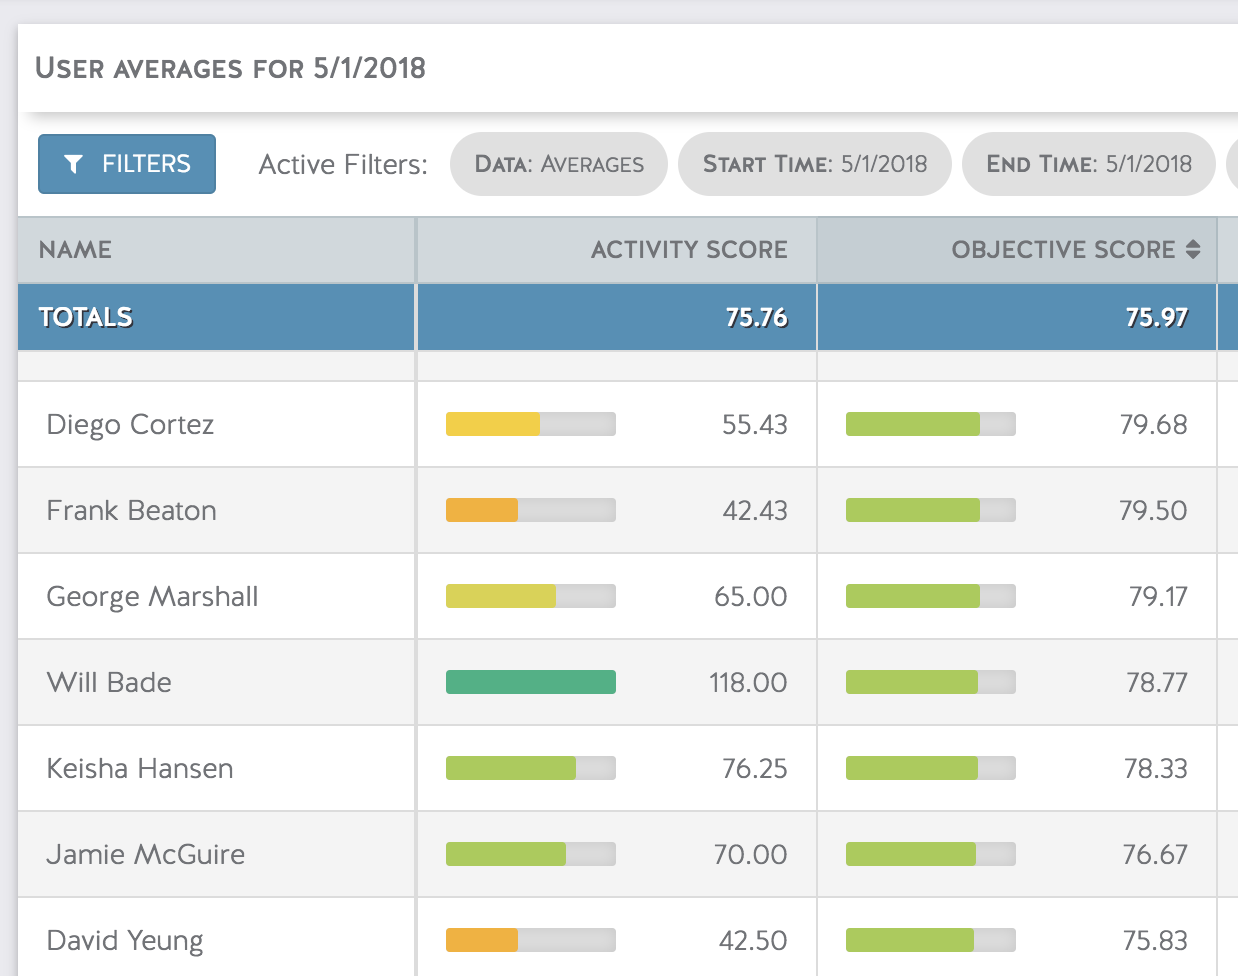1238x976 pixels.
Task: Click David Yeung's objective score bar
Action: pos(931,940)
